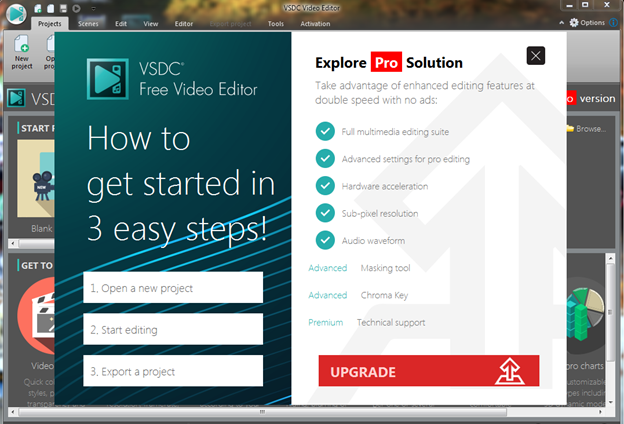
Task: Click the blue info about icon
Action: click(614, 23)
